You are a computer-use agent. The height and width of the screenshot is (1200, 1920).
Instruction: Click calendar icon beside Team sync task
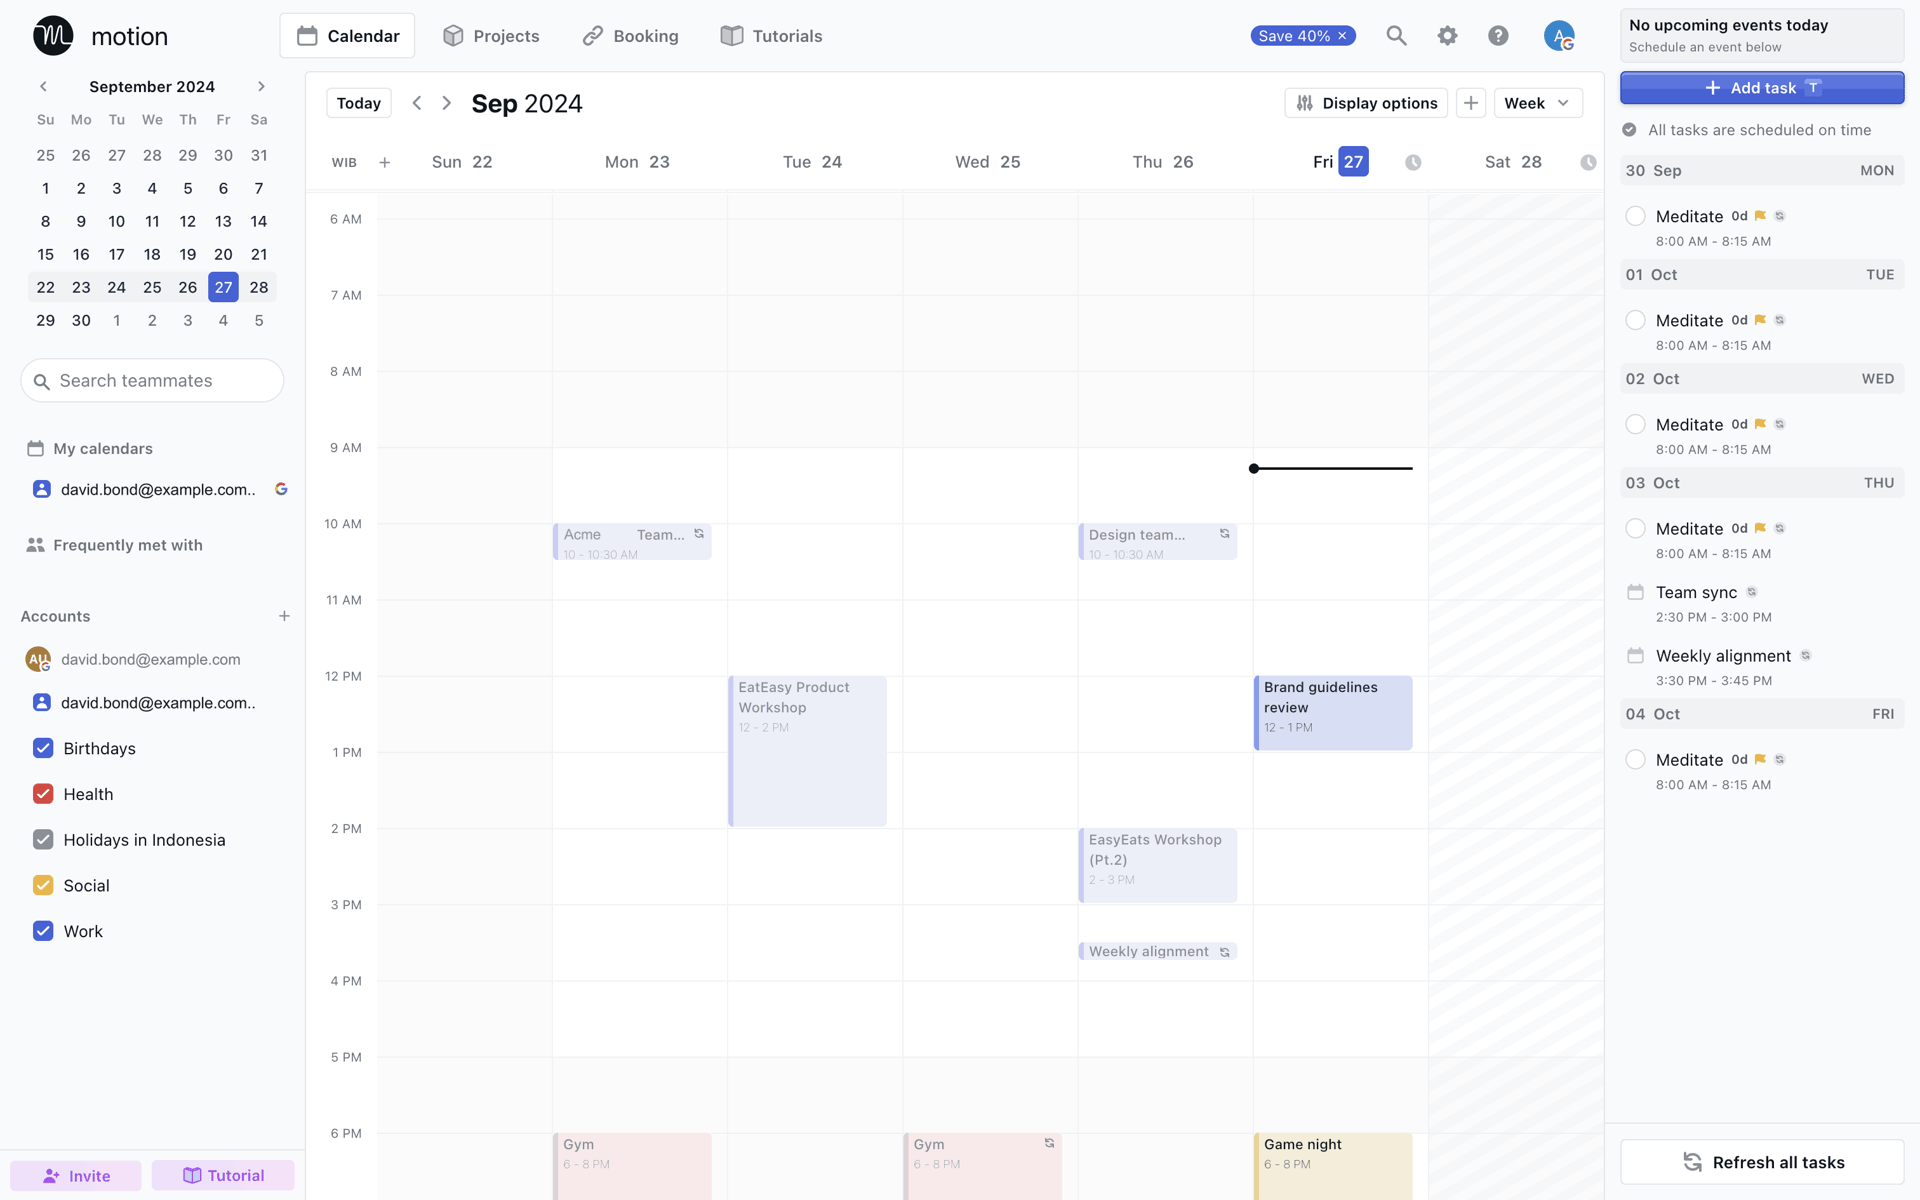click(x=1635, y=592)
